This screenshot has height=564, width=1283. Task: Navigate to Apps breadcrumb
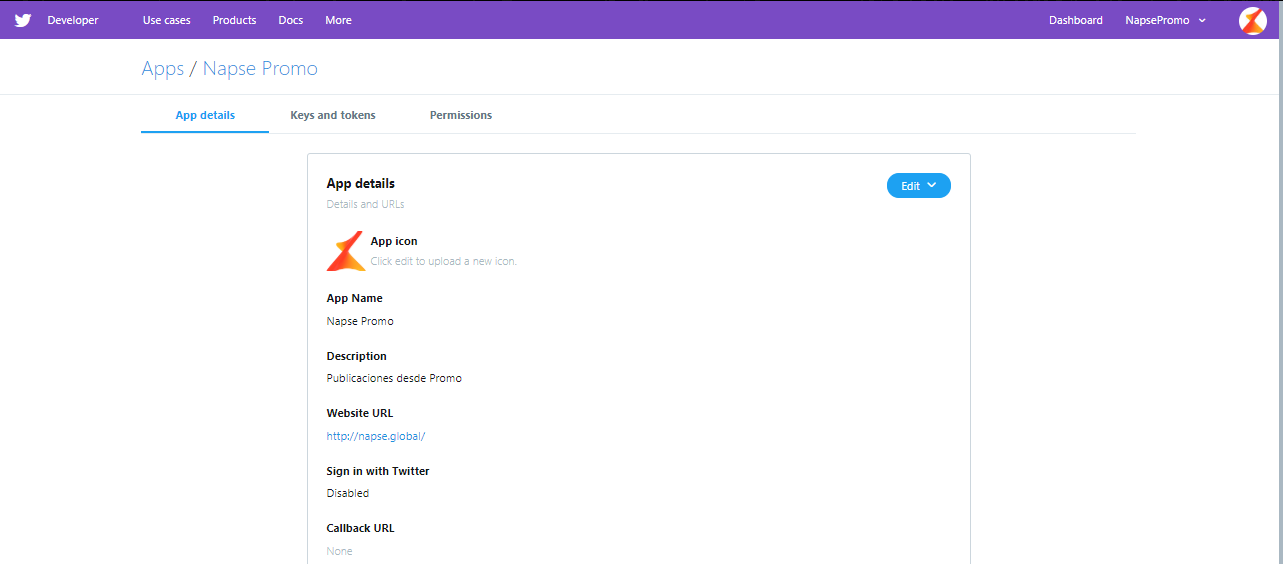(163, 69)
